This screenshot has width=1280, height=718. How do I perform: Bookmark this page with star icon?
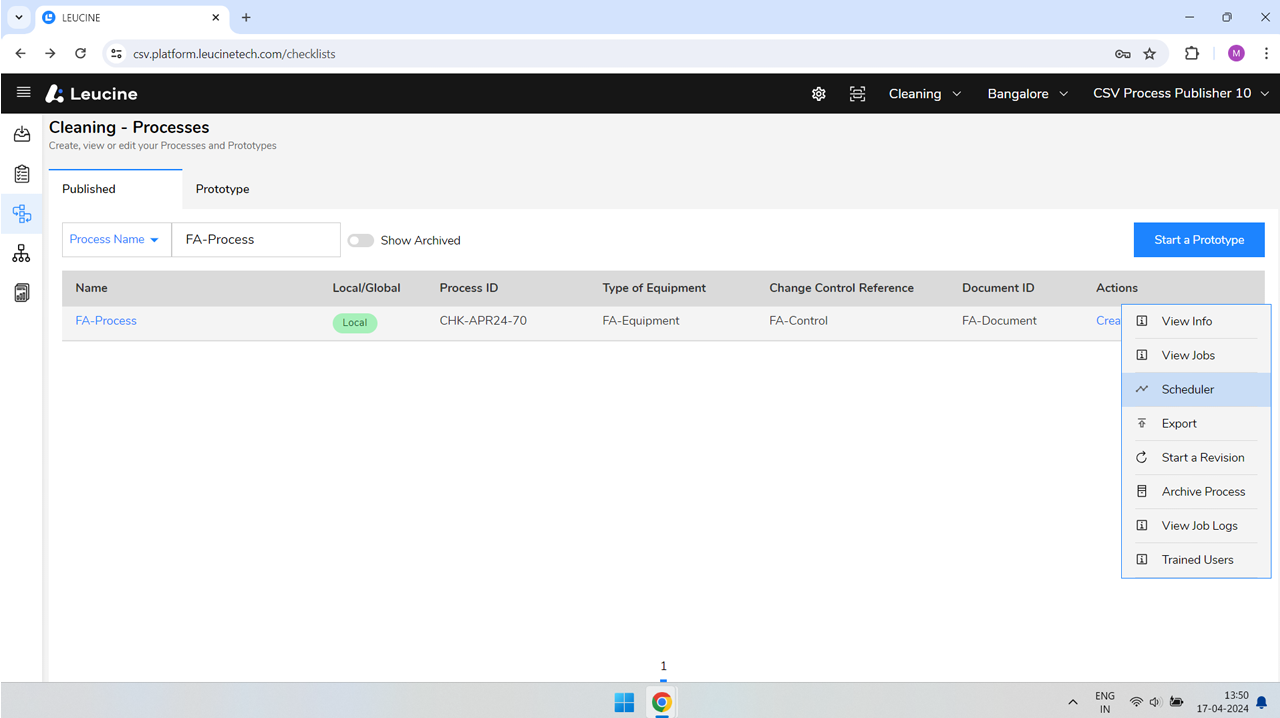pyautogui.click(x=1150, y=54)
